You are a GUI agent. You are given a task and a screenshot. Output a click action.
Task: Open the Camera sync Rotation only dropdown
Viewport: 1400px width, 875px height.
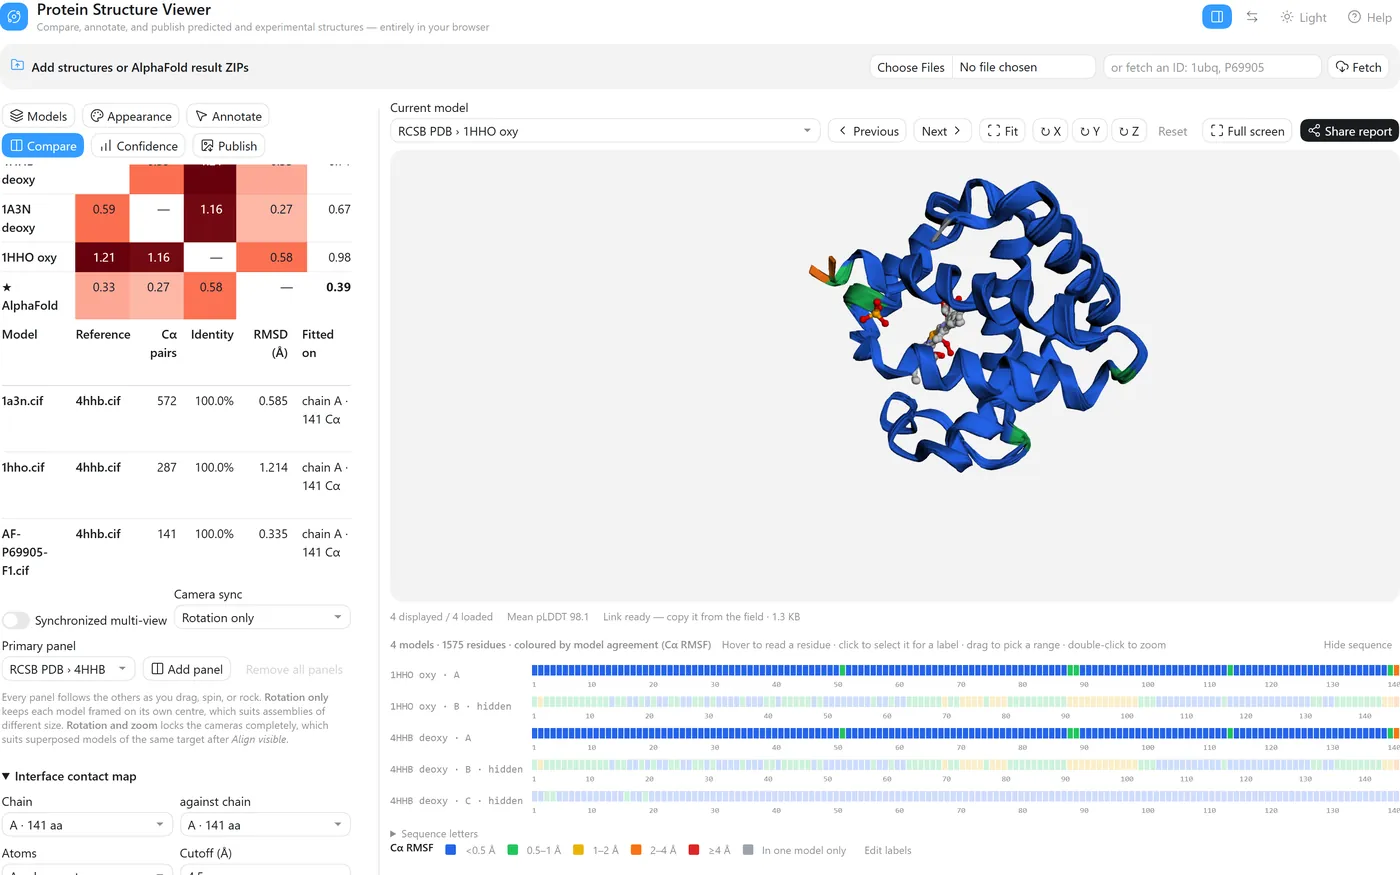coord(262,618)
